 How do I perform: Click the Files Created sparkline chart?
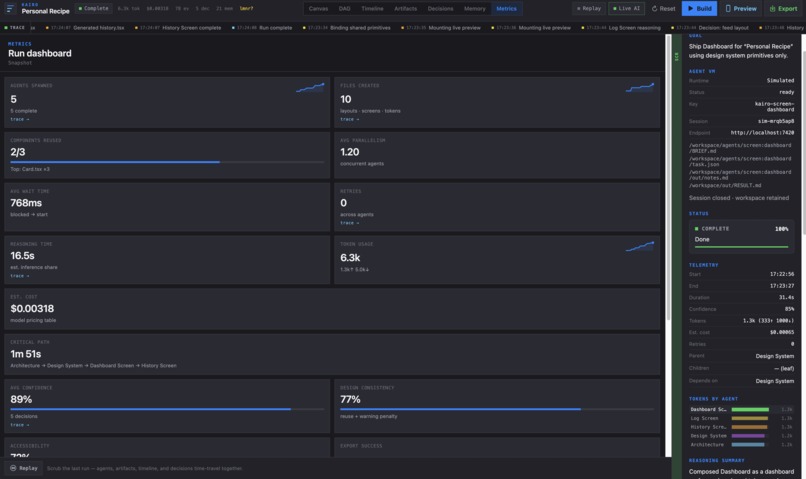pyautogui.click(x=640, y=88)
